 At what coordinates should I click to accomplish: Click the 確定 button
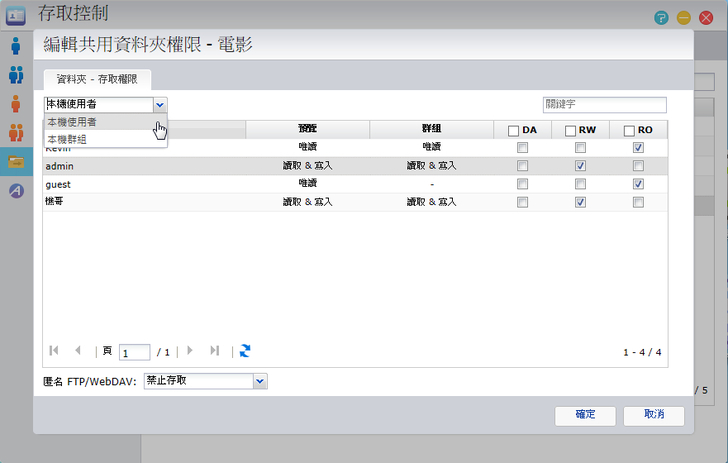pyautogui.click(x=586, y=415)
